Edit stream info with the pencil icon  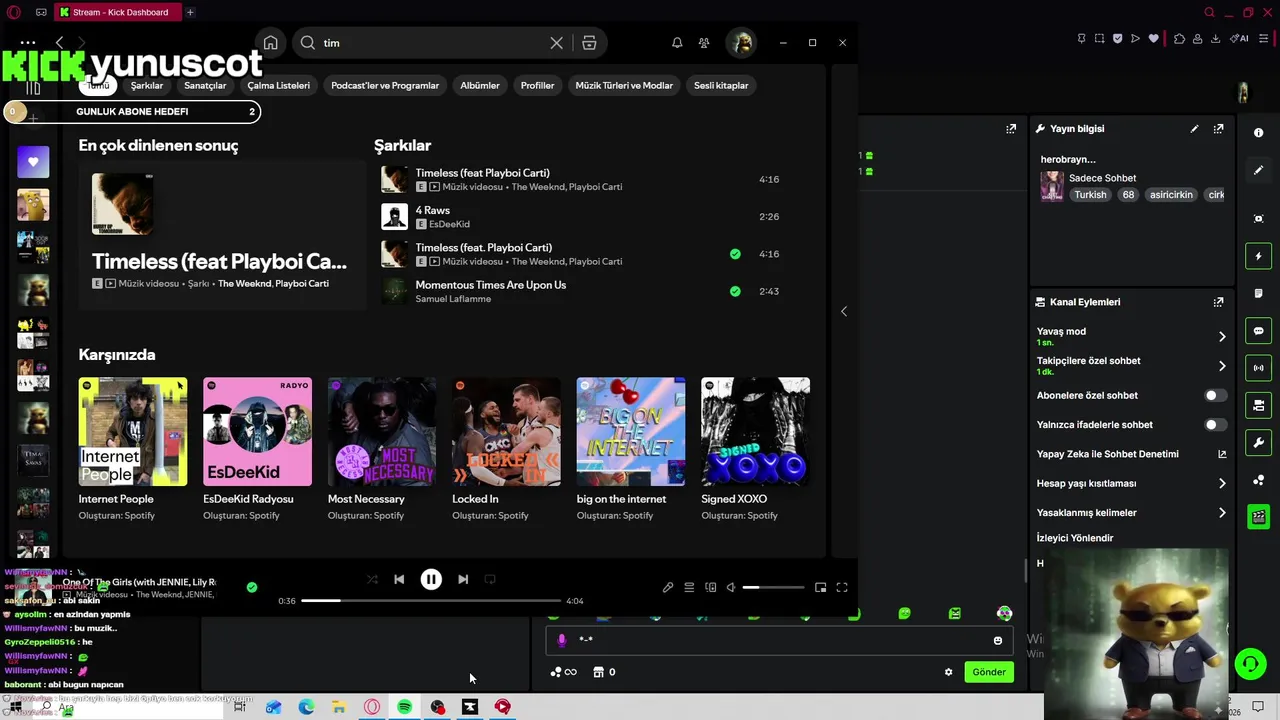pyautogui.click(x=1194, y=129)
